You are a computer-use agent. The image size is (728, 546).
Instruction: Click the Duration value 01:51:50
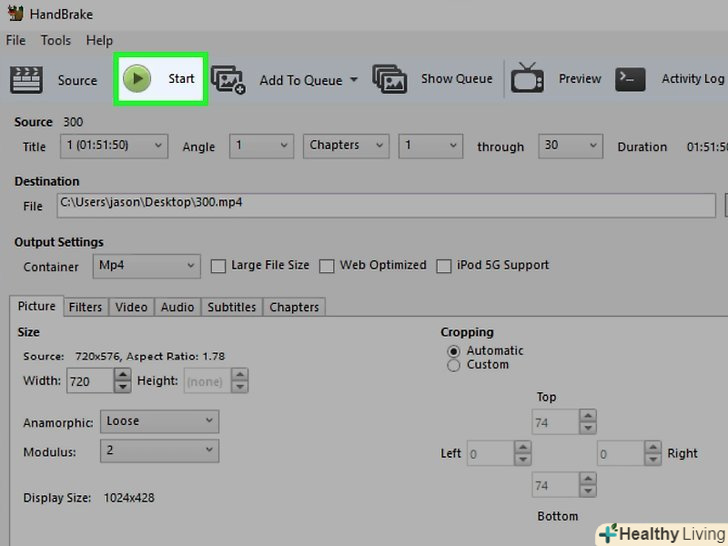pos(707,147)
